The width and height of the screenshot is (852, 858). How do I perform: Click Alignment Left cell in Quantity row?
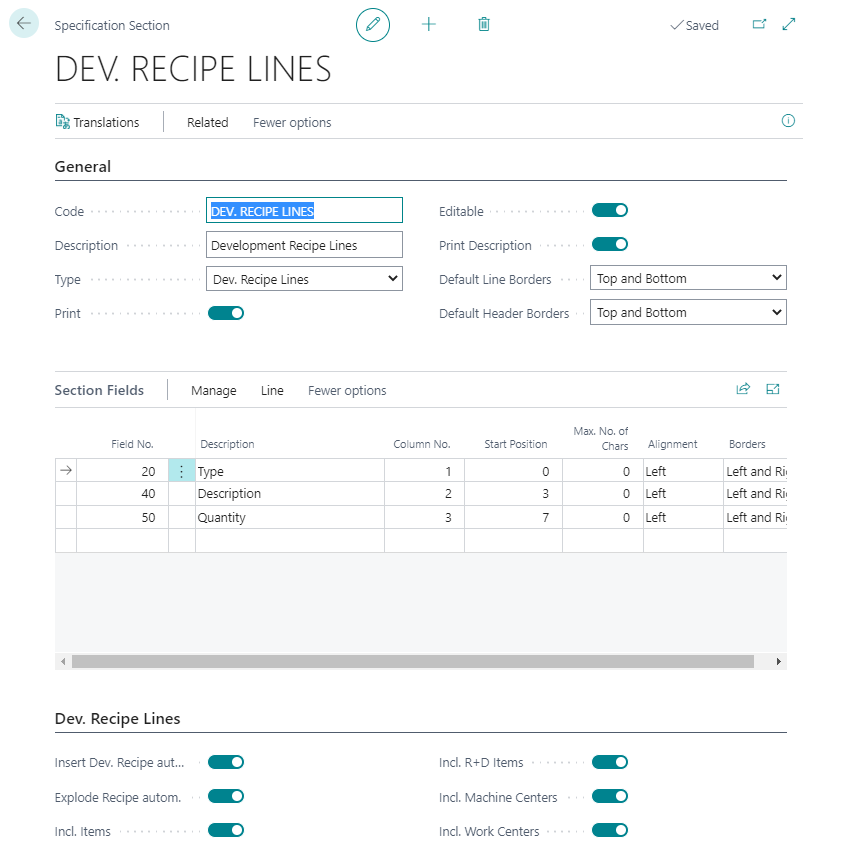(x=683, y=517)
